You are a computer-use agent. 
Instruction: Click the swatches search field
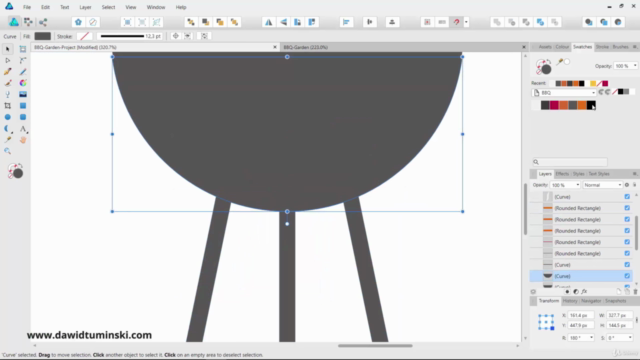coord(570,162)
